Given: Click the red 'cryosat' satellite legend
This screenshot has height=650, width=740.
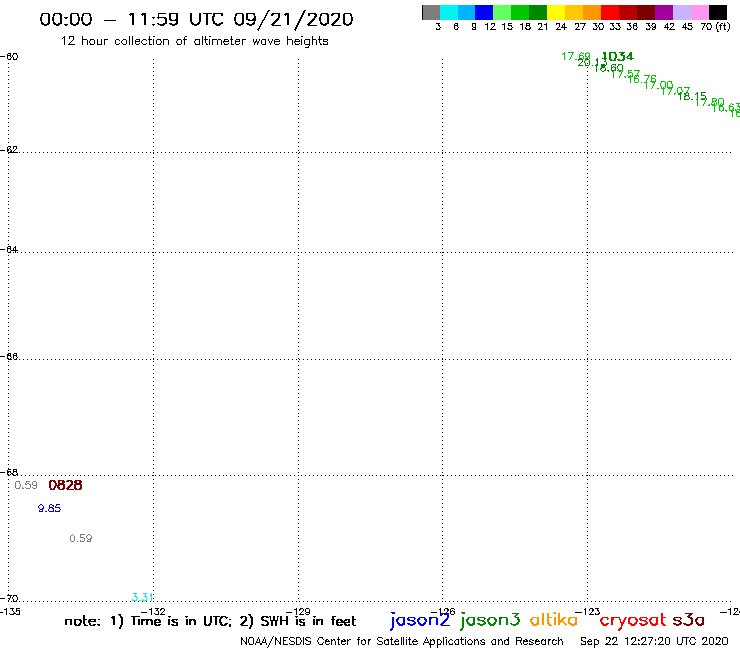Looking at the screenshot, I should pos(633,621).
